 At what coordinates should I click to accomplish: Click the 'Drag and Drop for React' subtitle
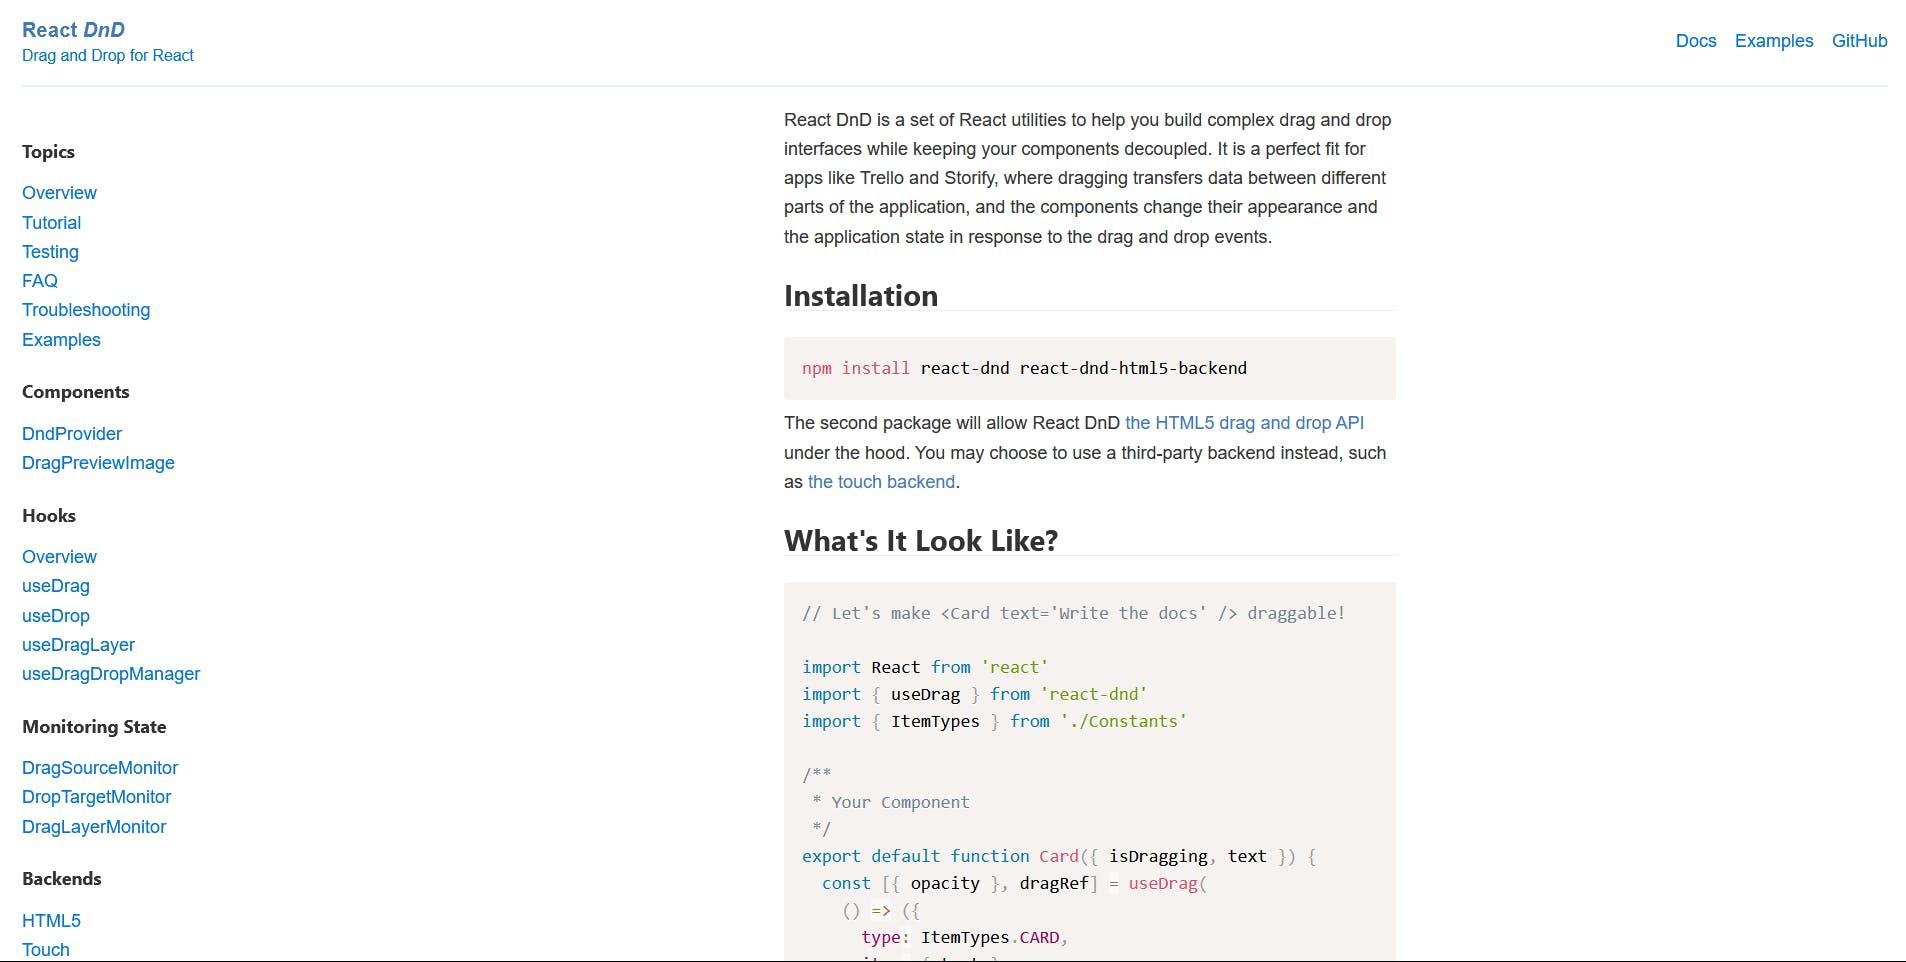108,56
